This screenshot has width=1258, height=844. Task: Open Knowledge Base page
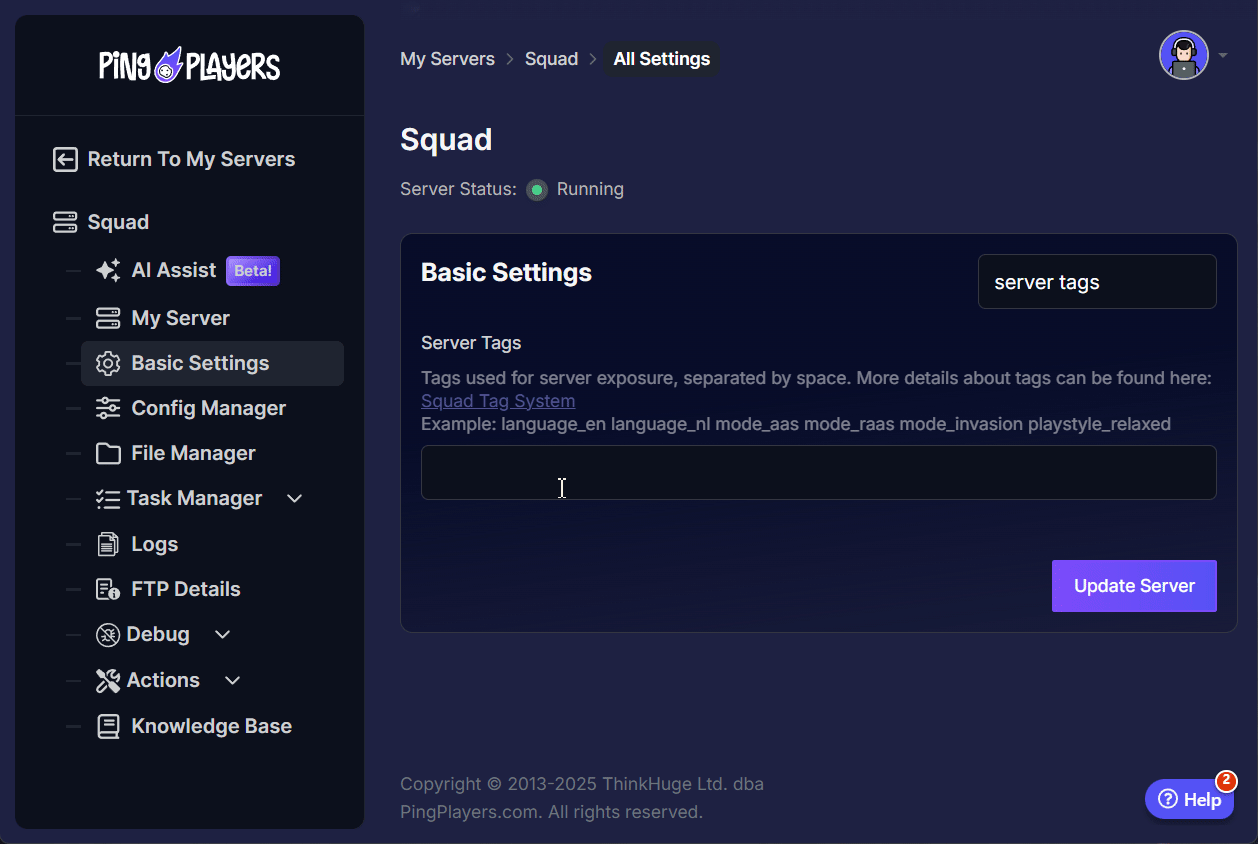tap(212, 726)
